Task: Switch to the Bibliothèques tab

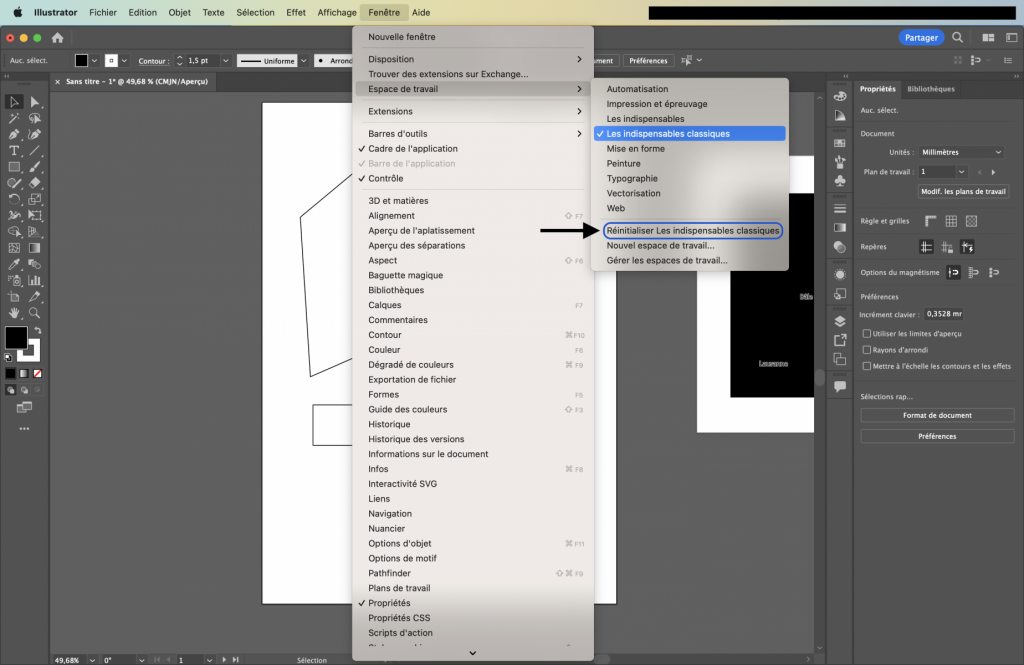Action: pyautogui.click(x=930, y=89)
